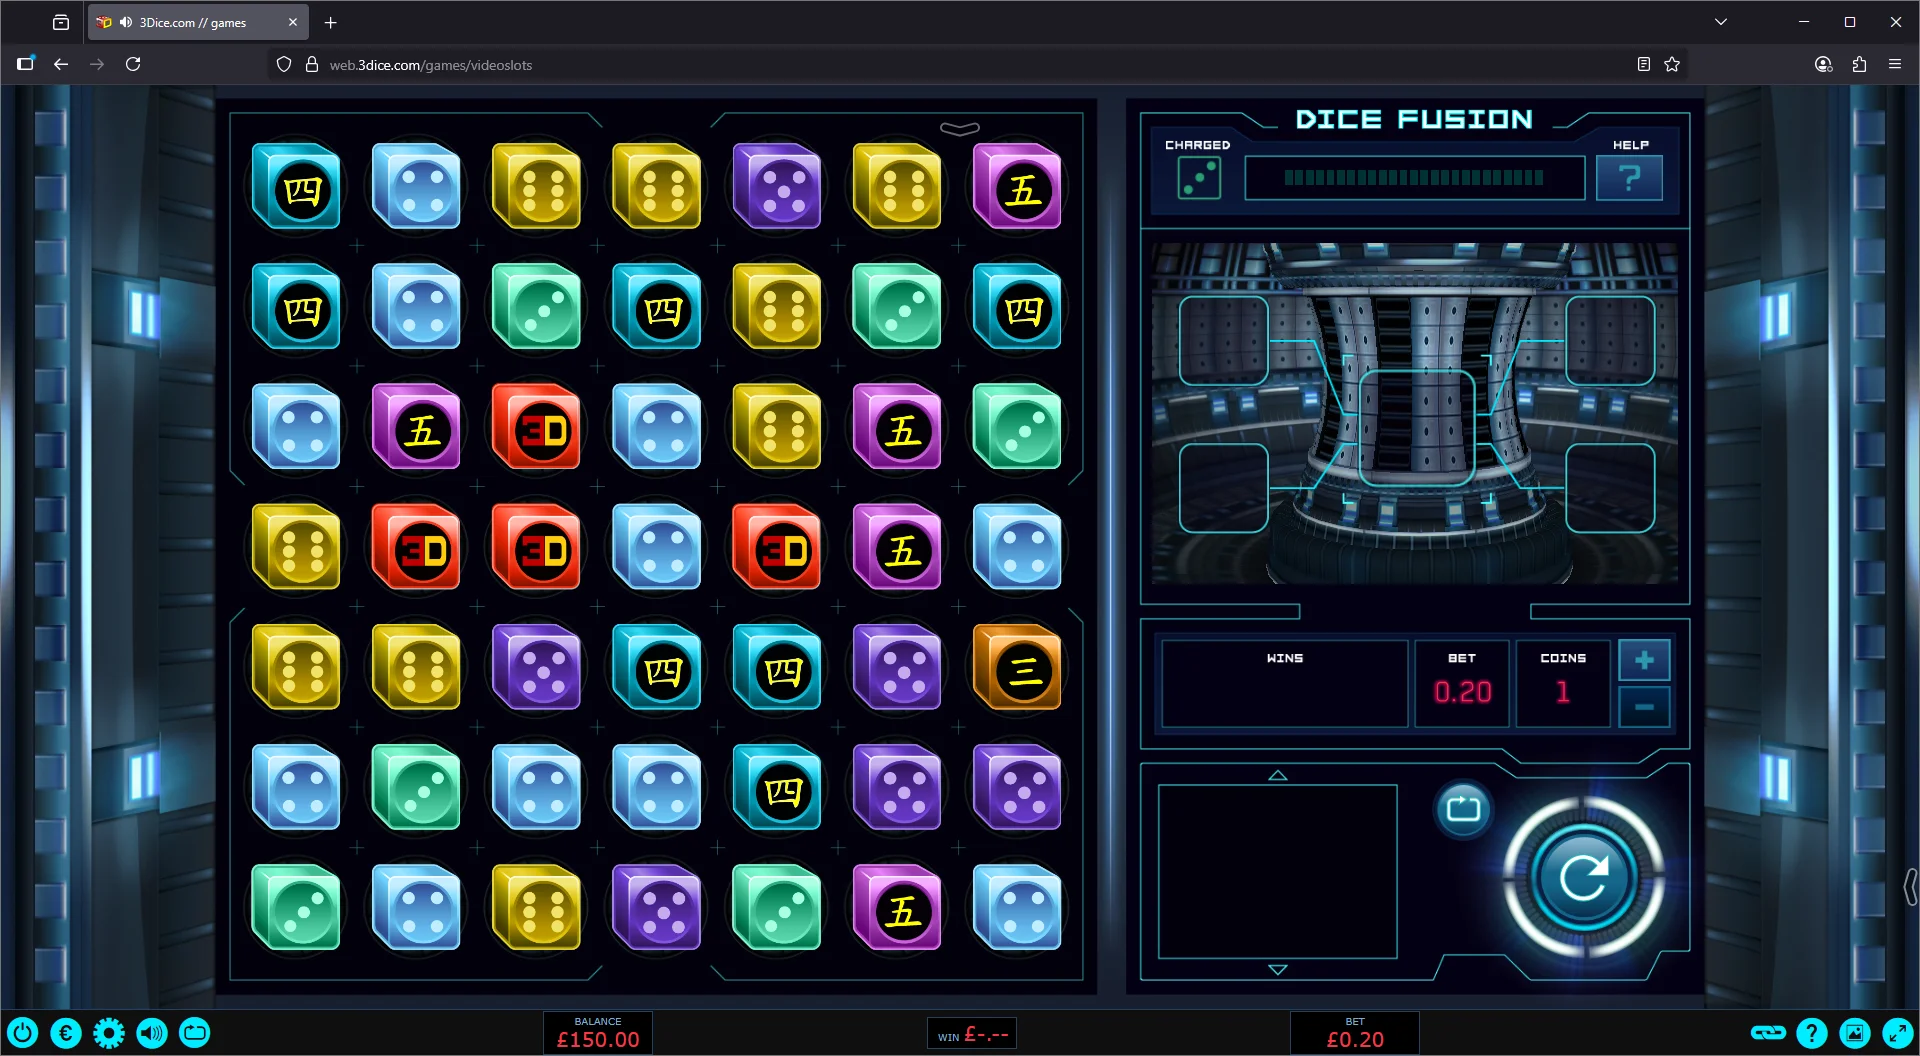1920x1056 pixels.
Task: Expand the side handle at right edge
Action: tap(1910, 887)
